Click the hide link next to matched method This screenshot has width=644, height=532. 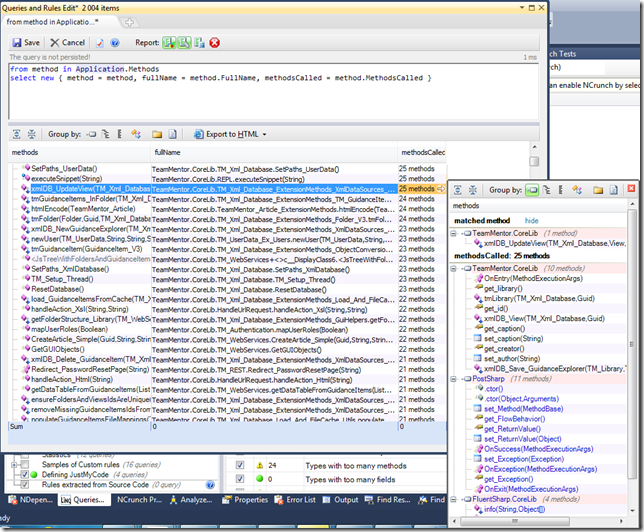[531, 220]
